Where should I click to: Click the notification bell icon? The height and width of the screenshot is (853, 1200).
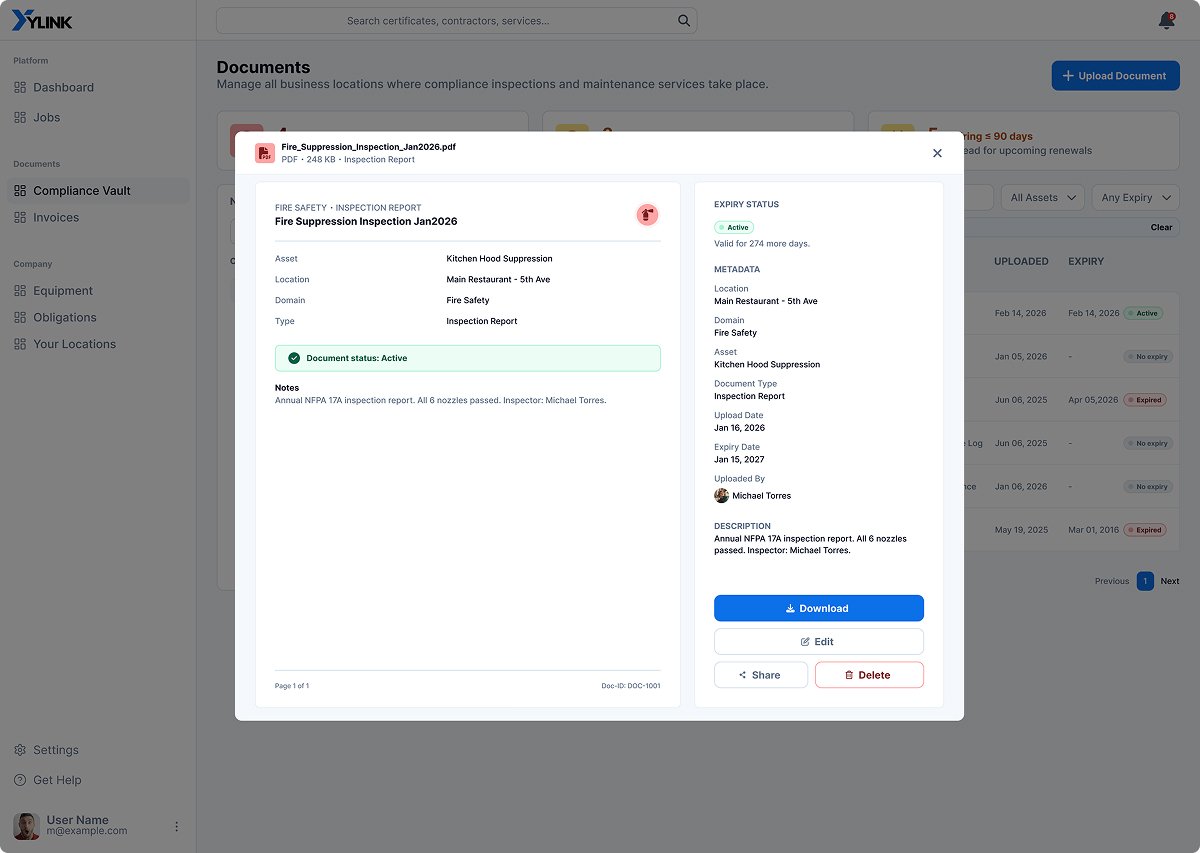click(x=1166, y=21)
